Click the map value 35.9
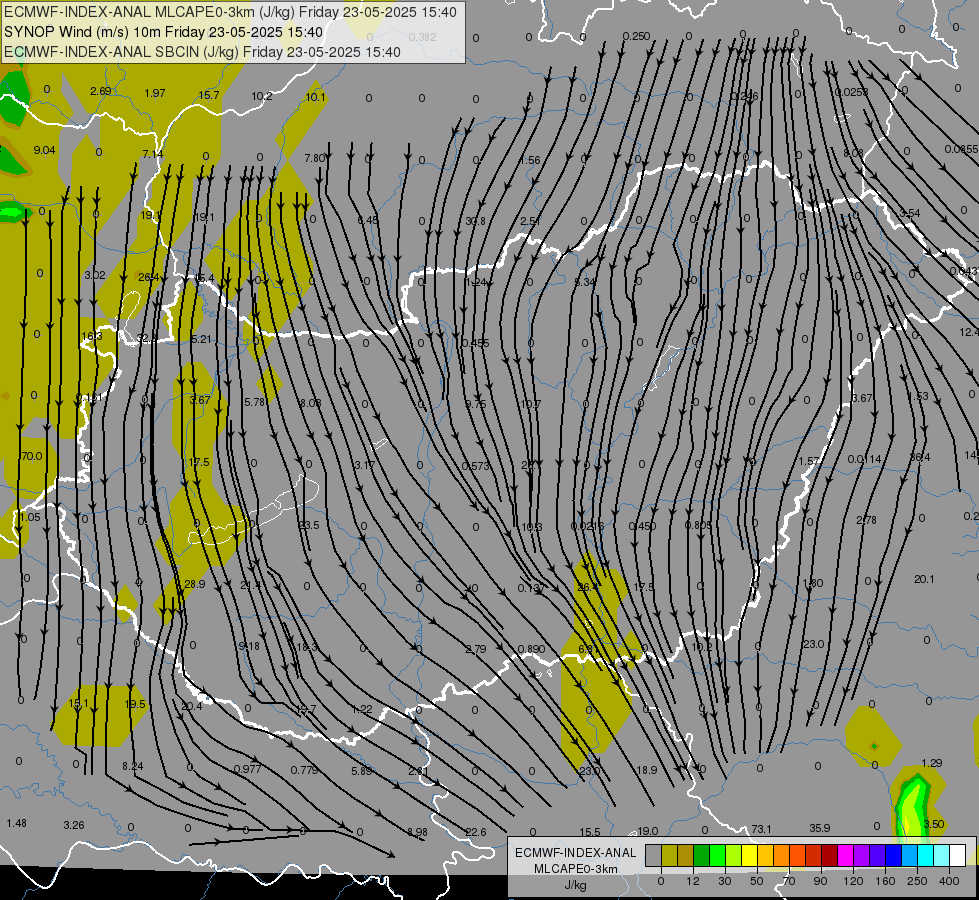Screen dimensions: 979x900 820,828
